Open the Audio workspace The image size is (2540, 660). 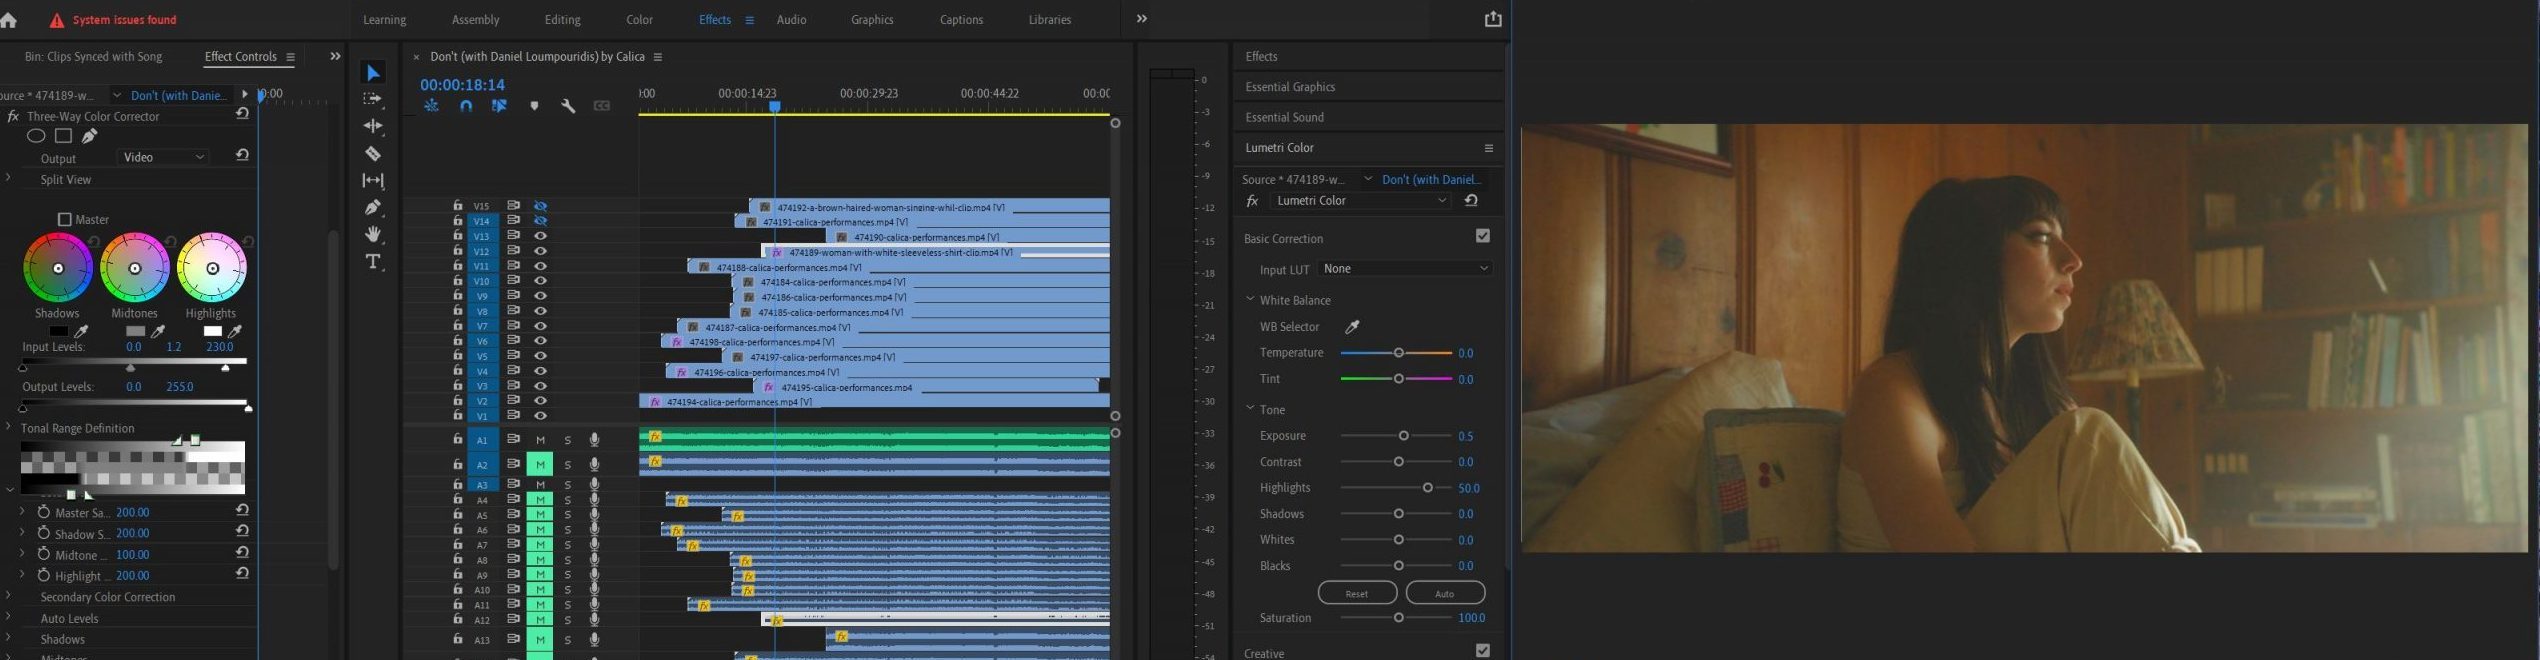coord(791,20)
